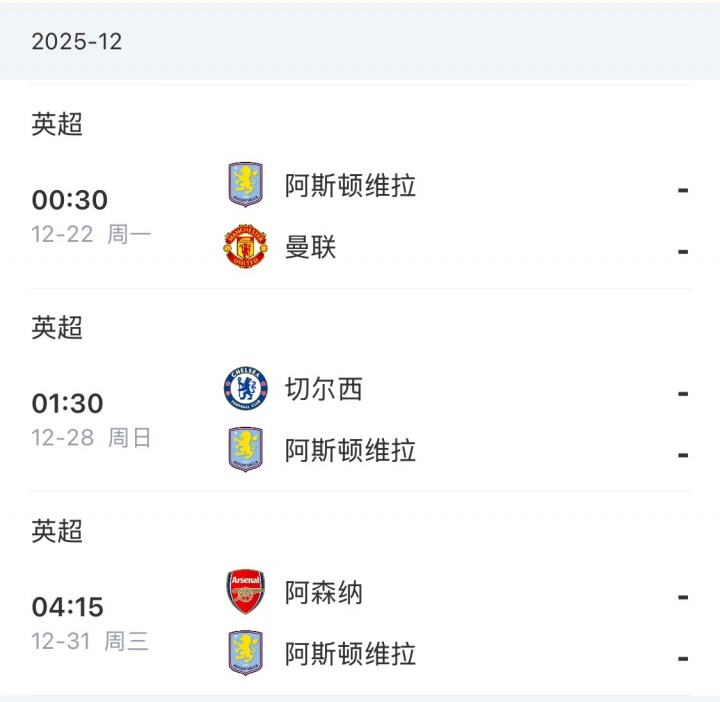Open the 曼联 team name
Viewport: 720px width, 702px height.
311,247
